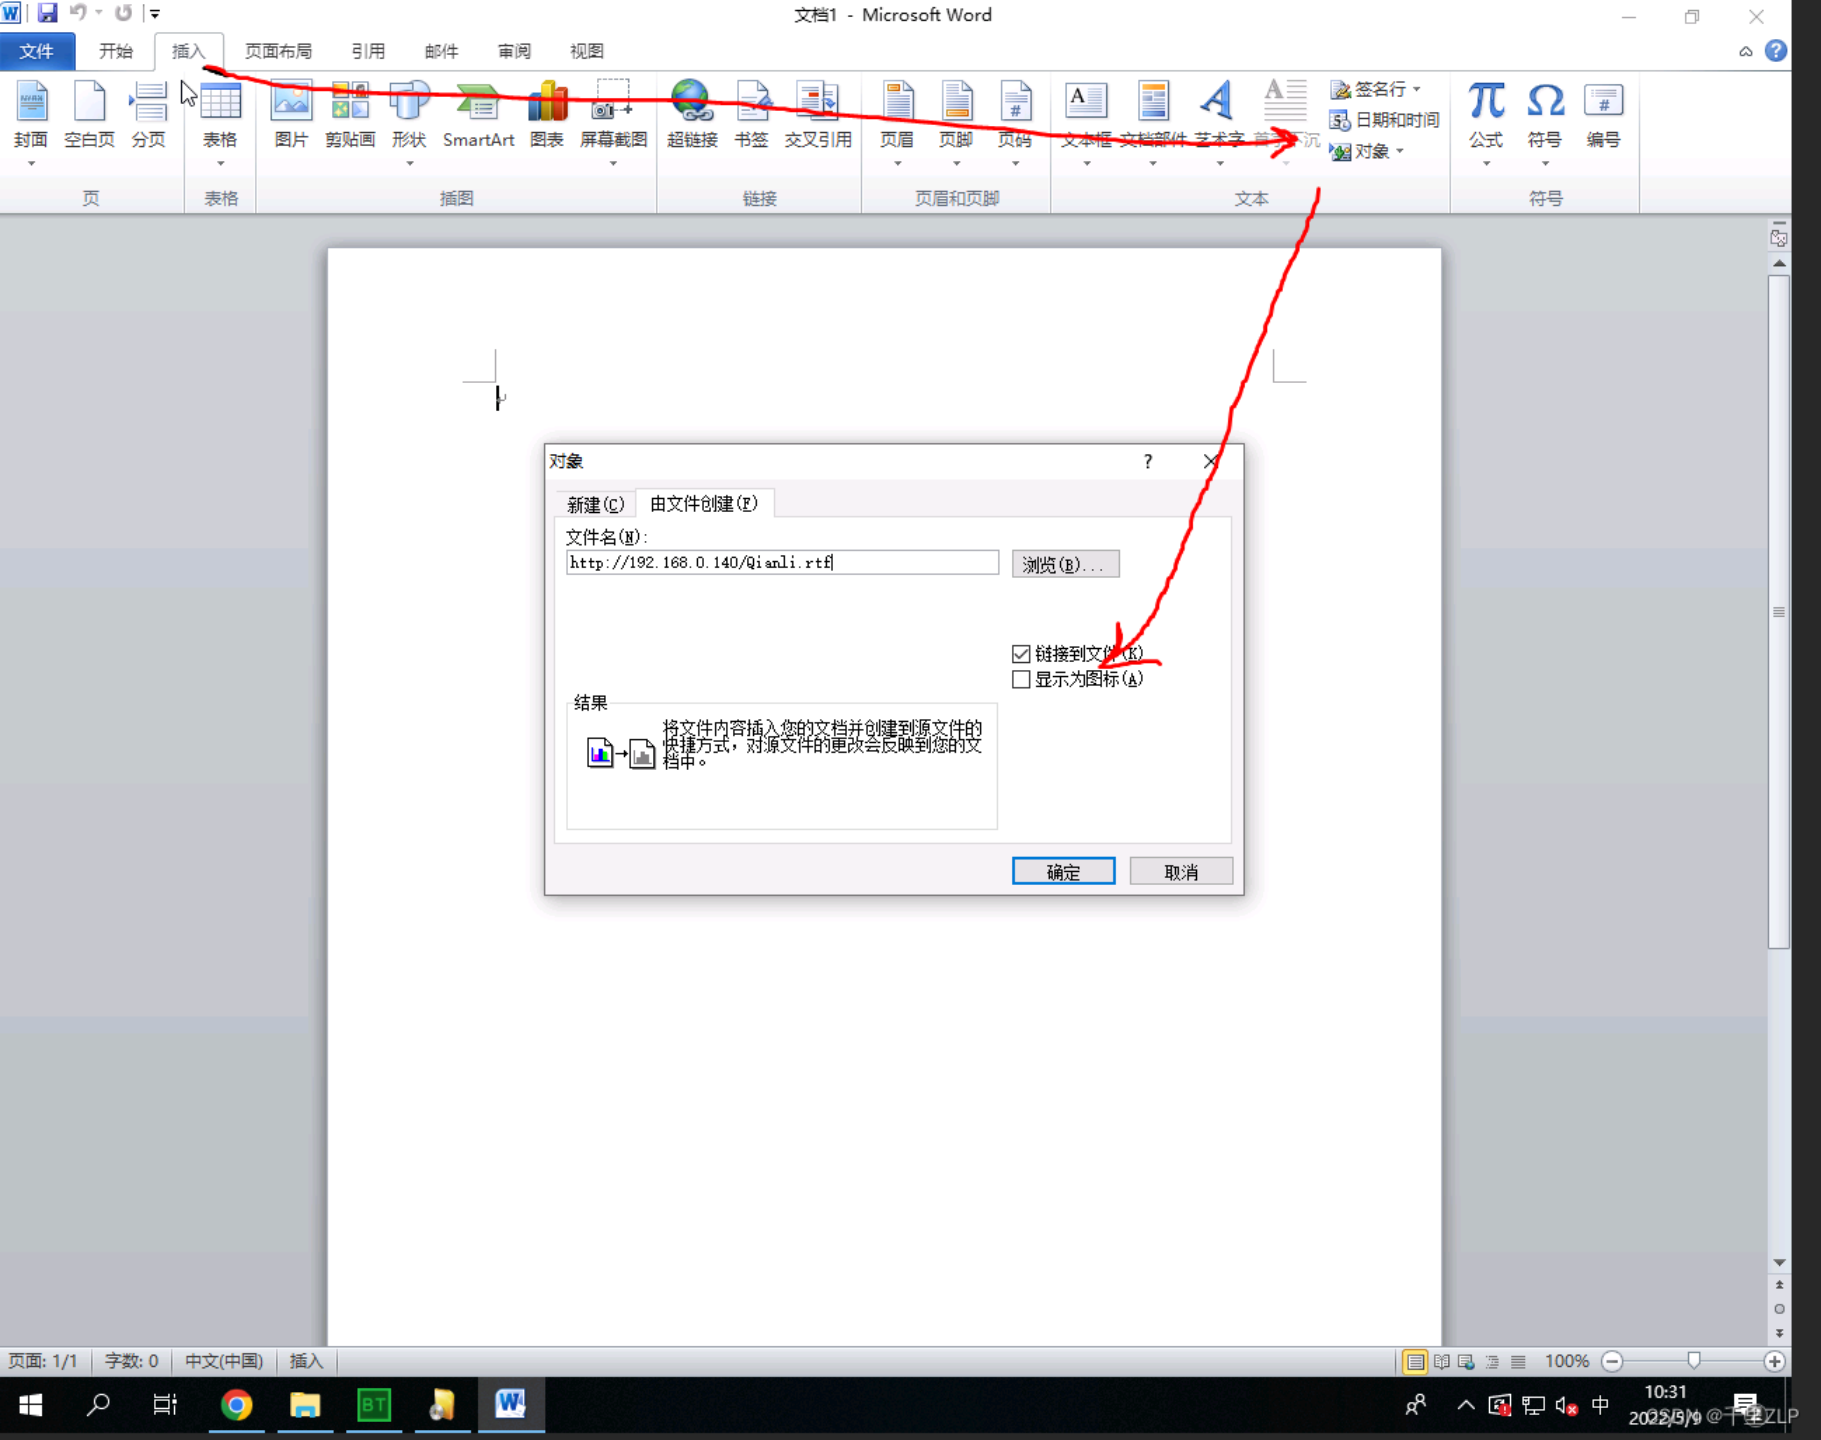
Task: Open the File (文件) tab
Action: 37,51
